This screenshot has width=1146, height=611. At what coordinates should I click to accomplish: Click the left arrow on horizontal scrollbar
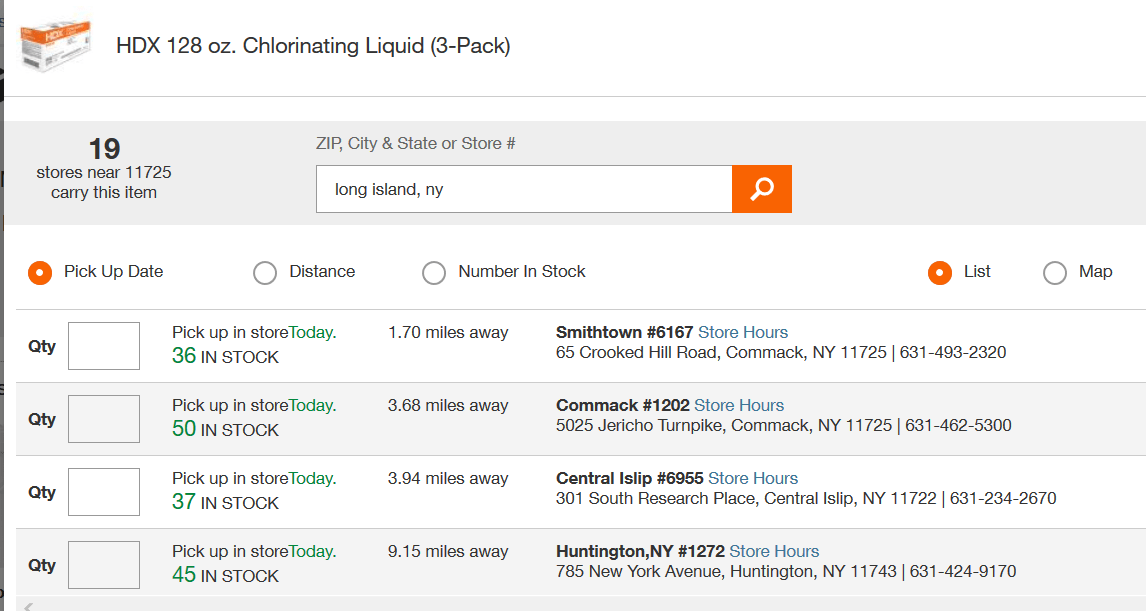click(28, 606)
